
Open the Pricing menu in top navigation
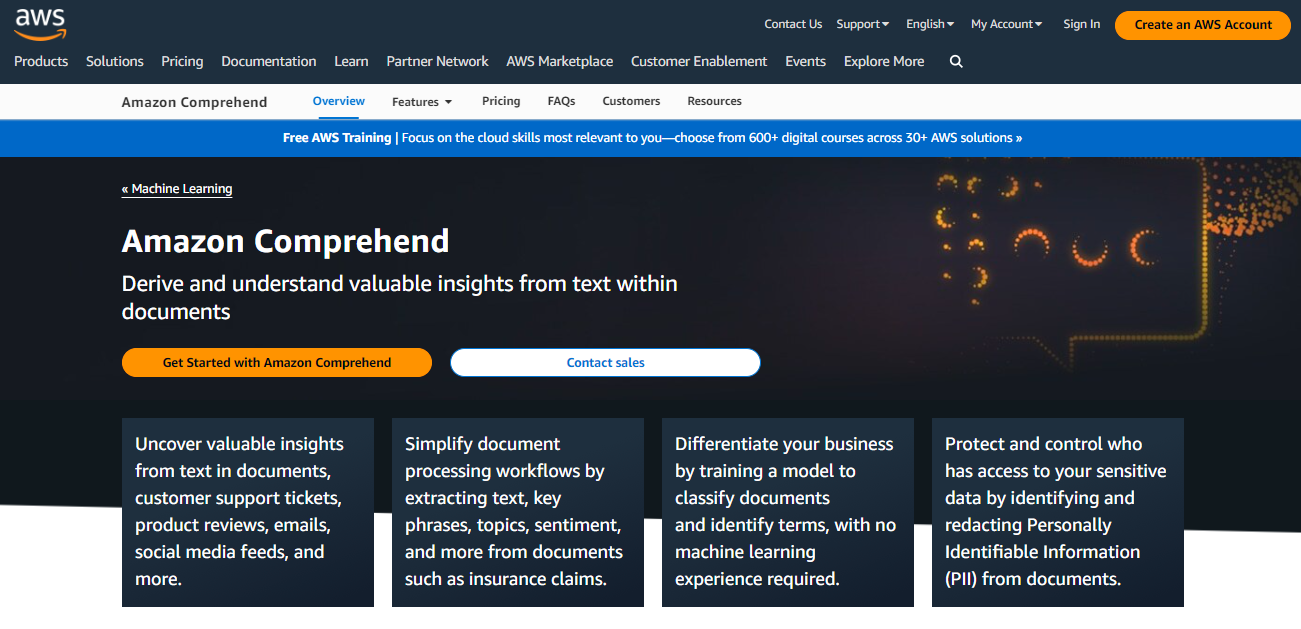[x=182, y=61]
